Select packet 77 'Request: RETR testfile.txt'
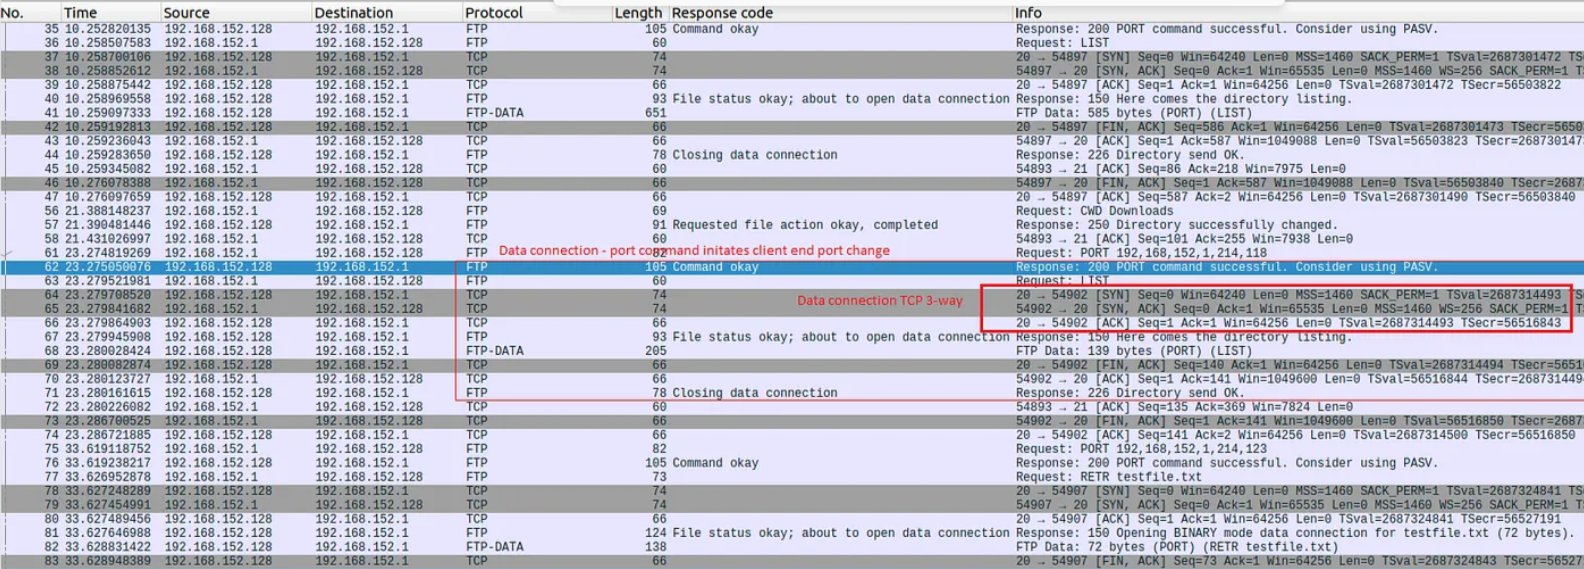 792,477
